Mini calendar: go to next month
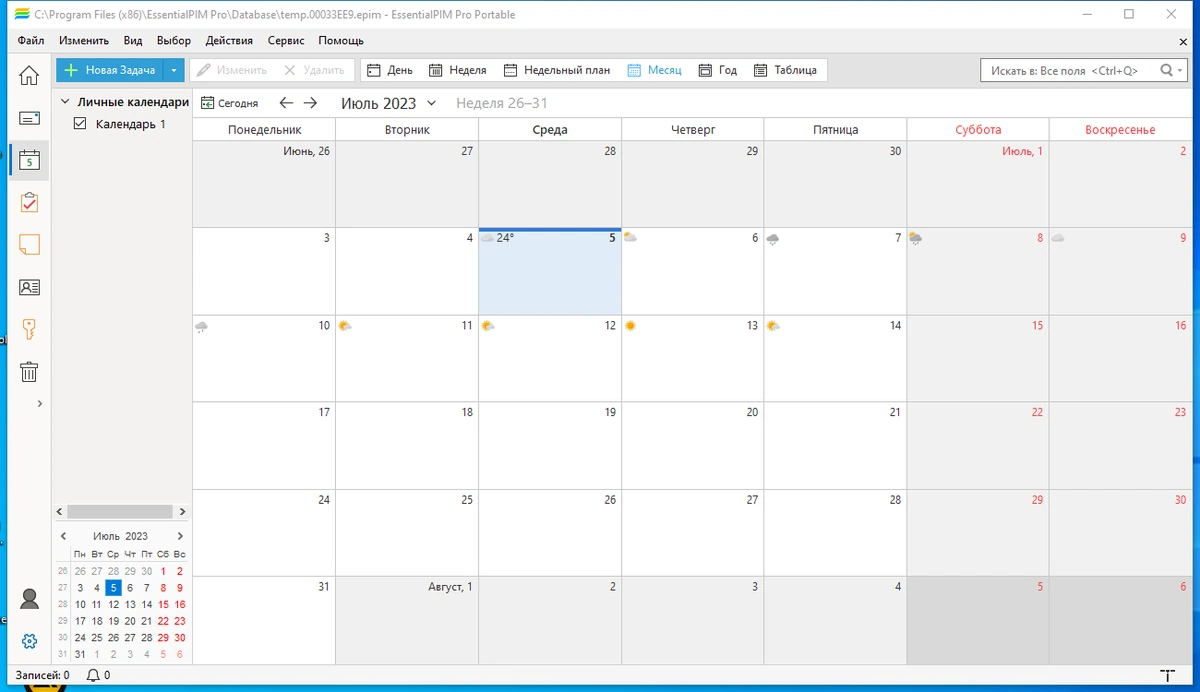The width and height of the screenshot is (1200, 692). [180, 536]
